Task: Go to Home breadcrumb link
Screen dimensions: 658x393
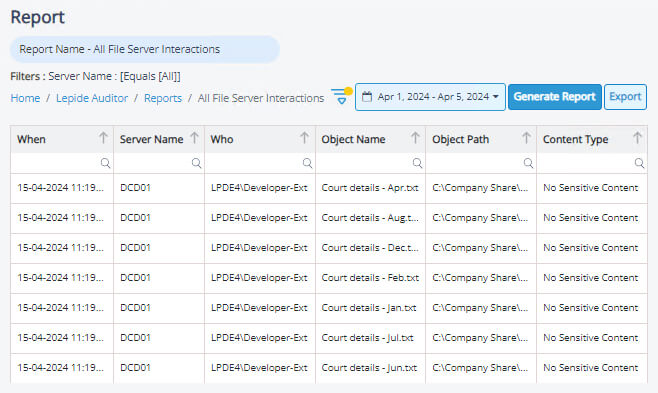Action: click(25, 98)
